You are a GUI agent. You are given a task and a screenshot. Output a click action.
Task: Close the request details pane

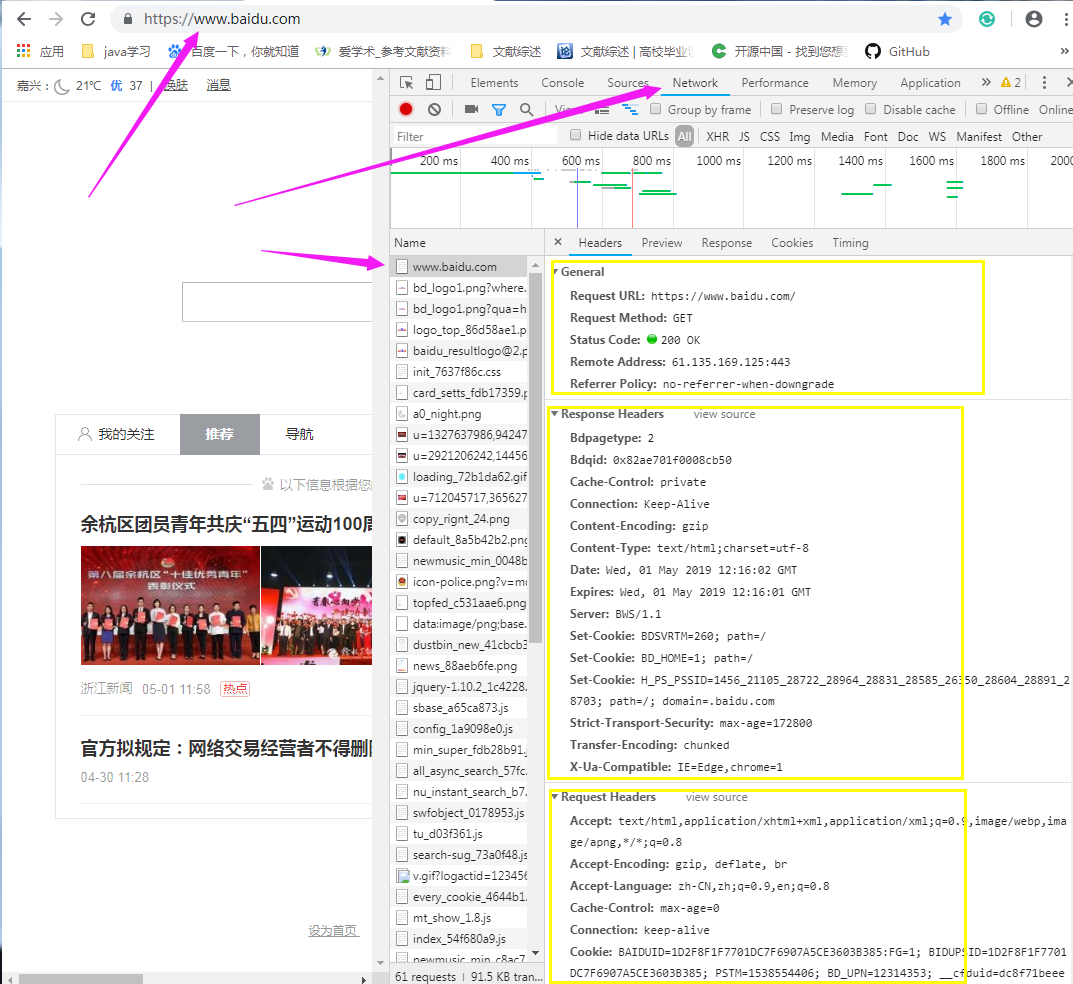click(x=558, y=242)
